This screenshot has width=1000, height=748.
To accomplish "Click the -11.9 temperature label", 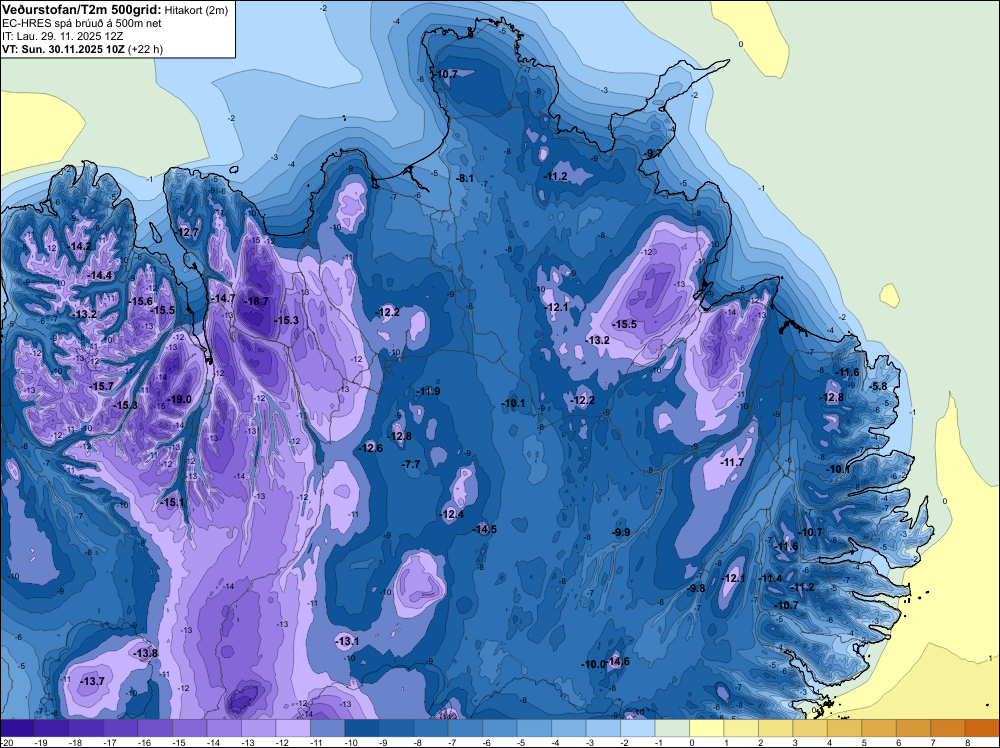I will [429, 391].
